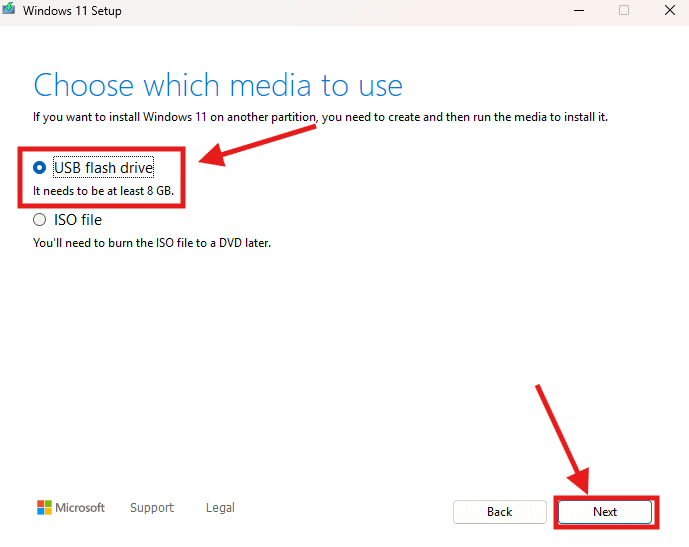Click the install-on-another-partition description text
The height and width of the screenshot is (547, 689).
tap(320, 117)
